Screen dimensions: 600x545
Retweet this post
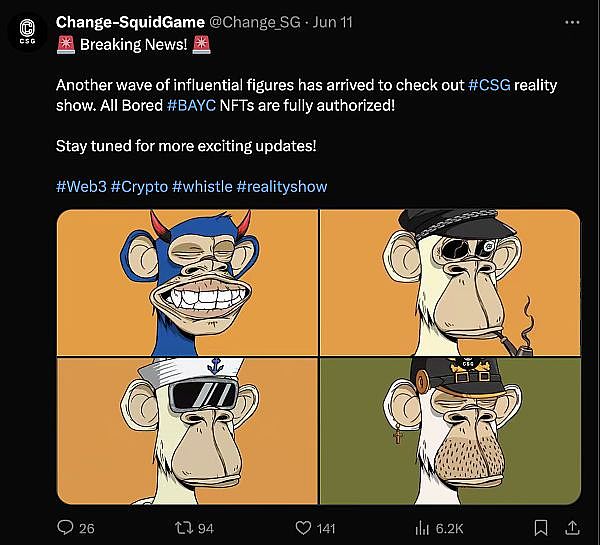pyautogui.click(x=183, y=527)
